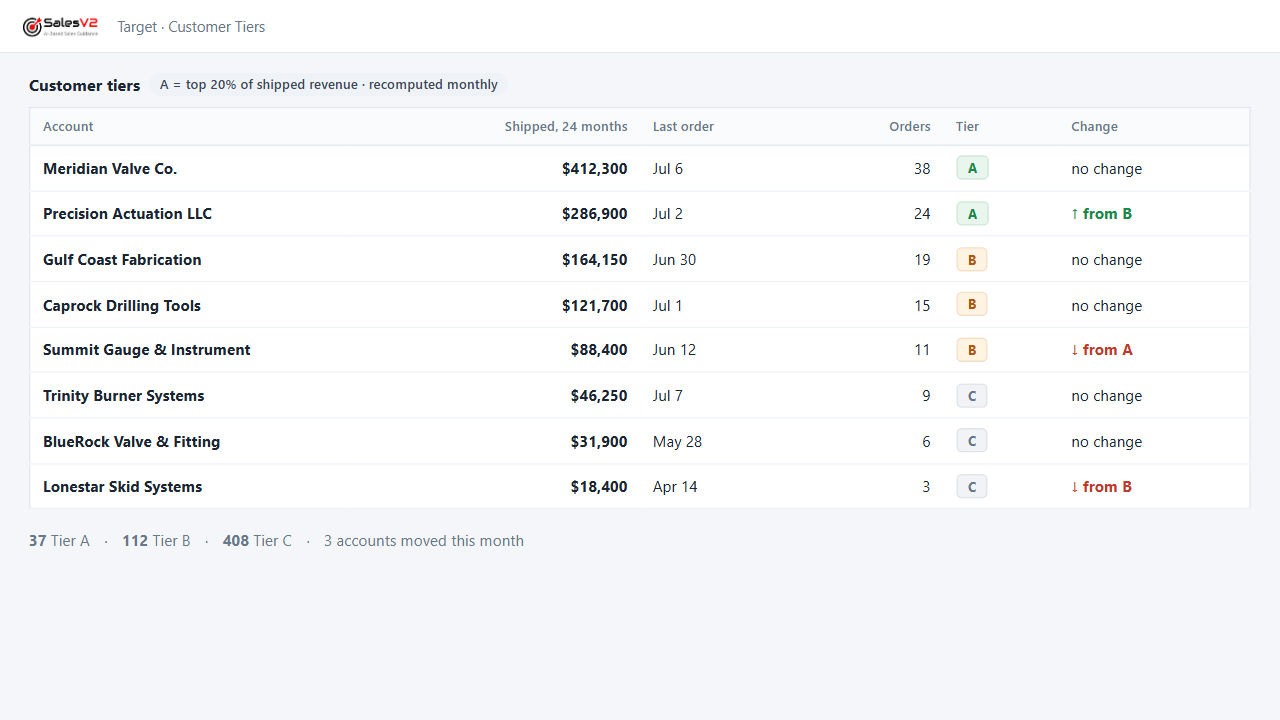Click the red '↓ from A' change
Image resolution: width=1280 pixels, height=720 pixels.
coord(1101,350)
